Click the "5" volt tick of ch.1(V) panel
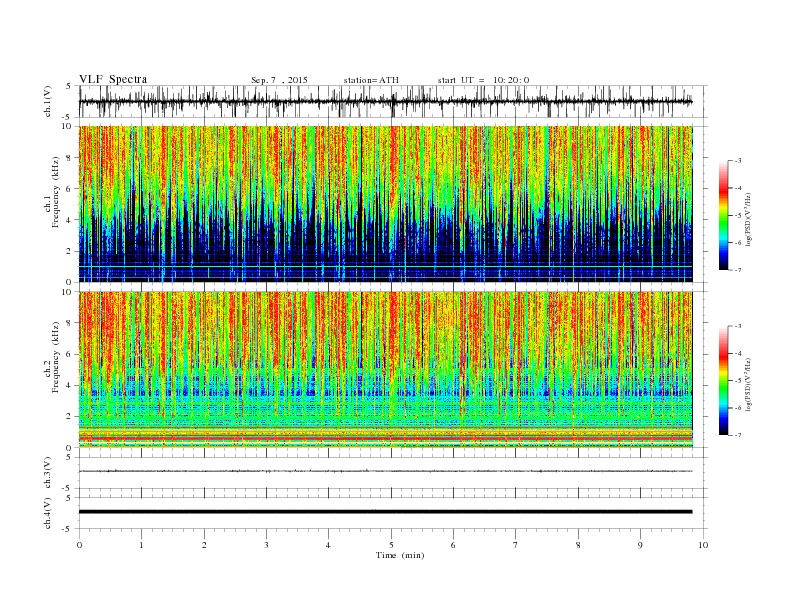Image resolution: width=792 pixels, height=612 pixels. tap(68, 86)
